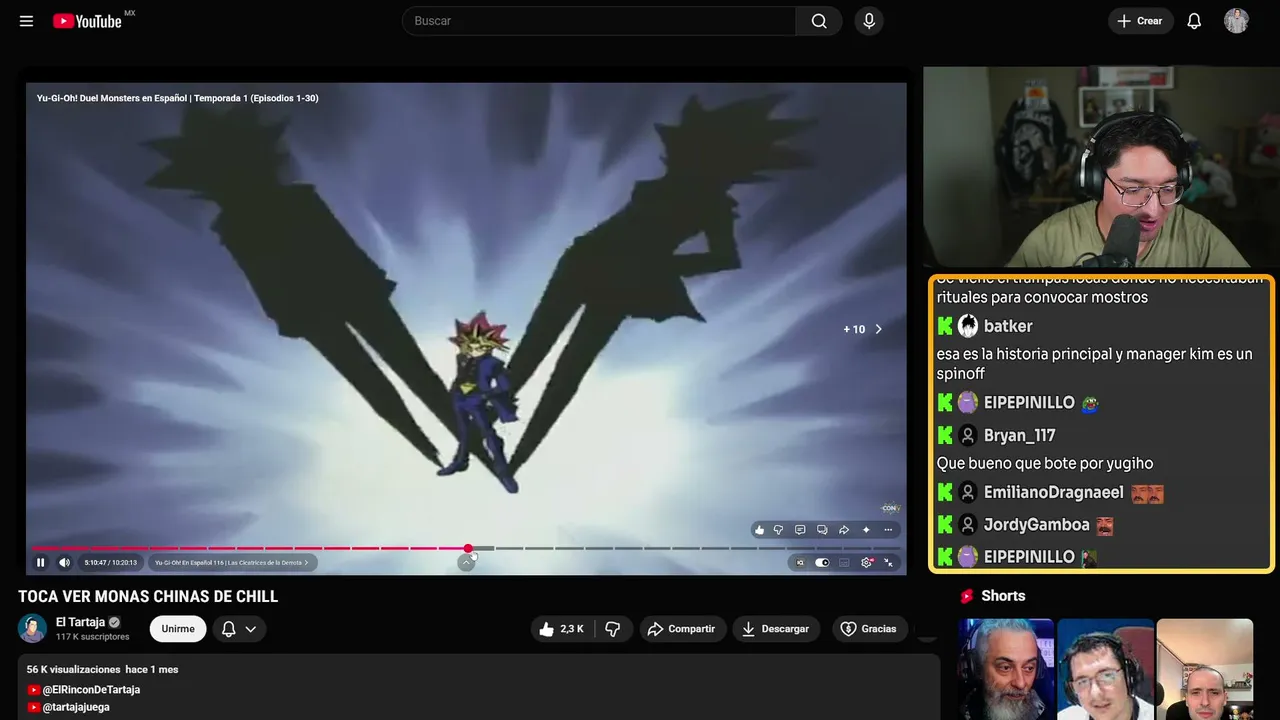Dislike the video below the player
This screenshot has height=720, width=1280.
point(613,629)
